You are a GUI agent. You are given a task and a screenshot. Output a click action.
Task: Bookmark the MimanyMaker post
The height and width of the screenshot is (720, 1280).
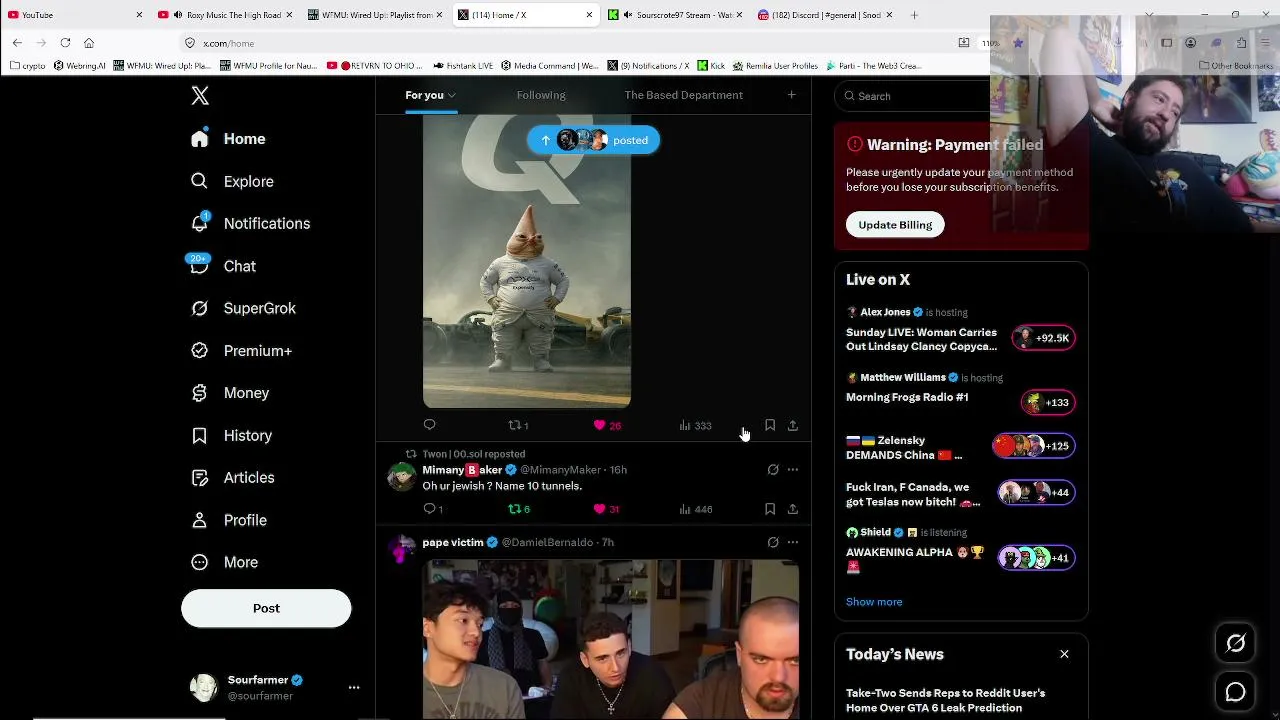770,509
